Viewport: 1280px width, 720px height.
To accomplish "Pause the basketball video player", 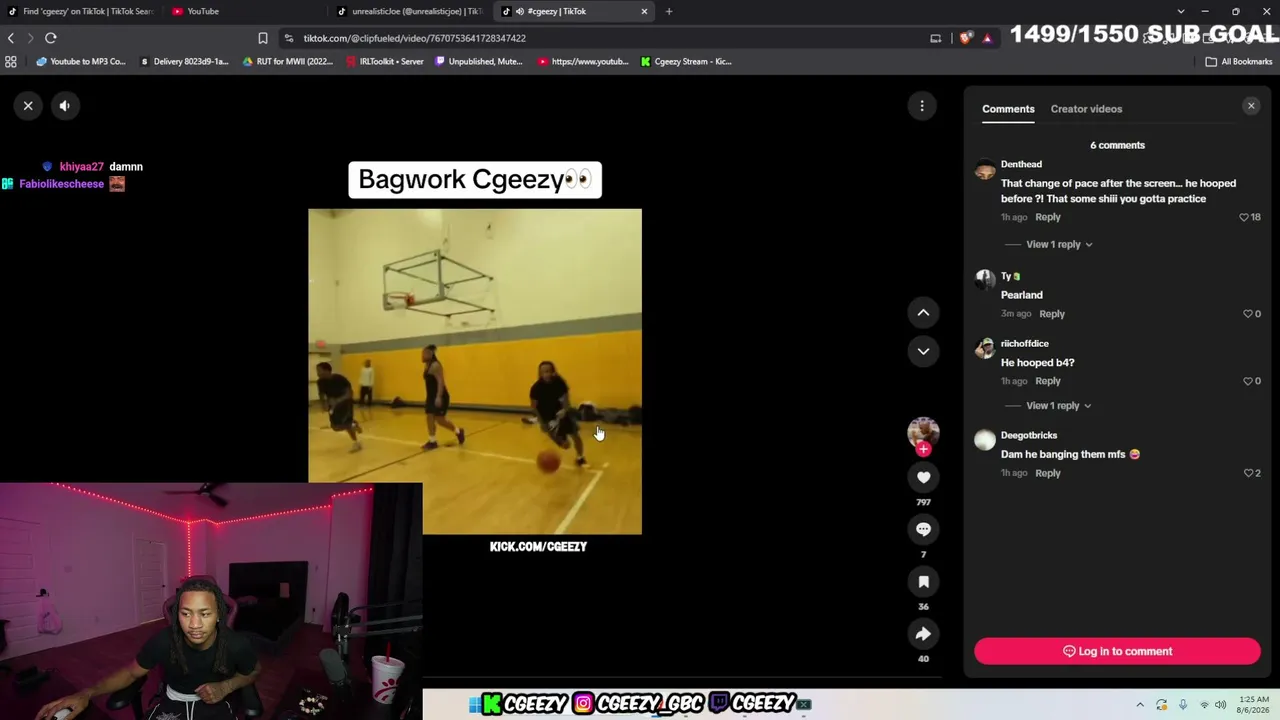I will click(x=475, y=371).
